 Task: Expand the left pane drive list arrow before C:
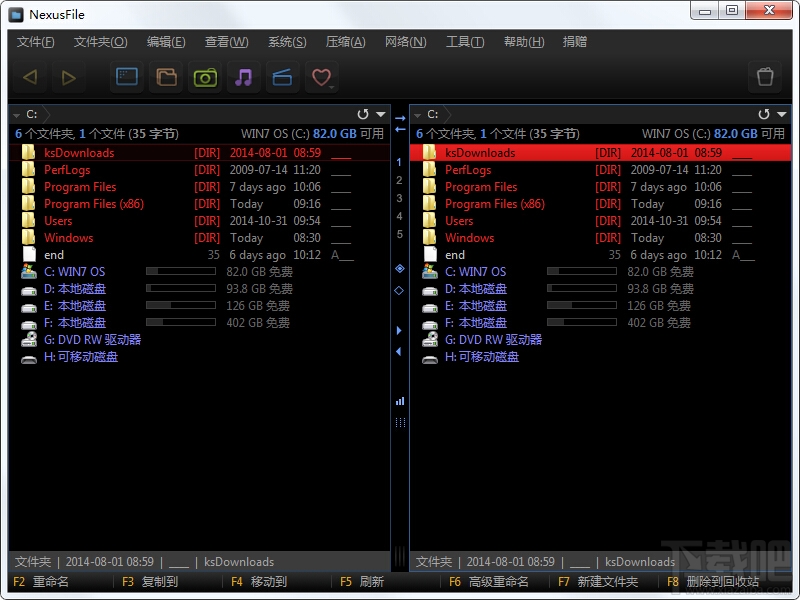17,115
